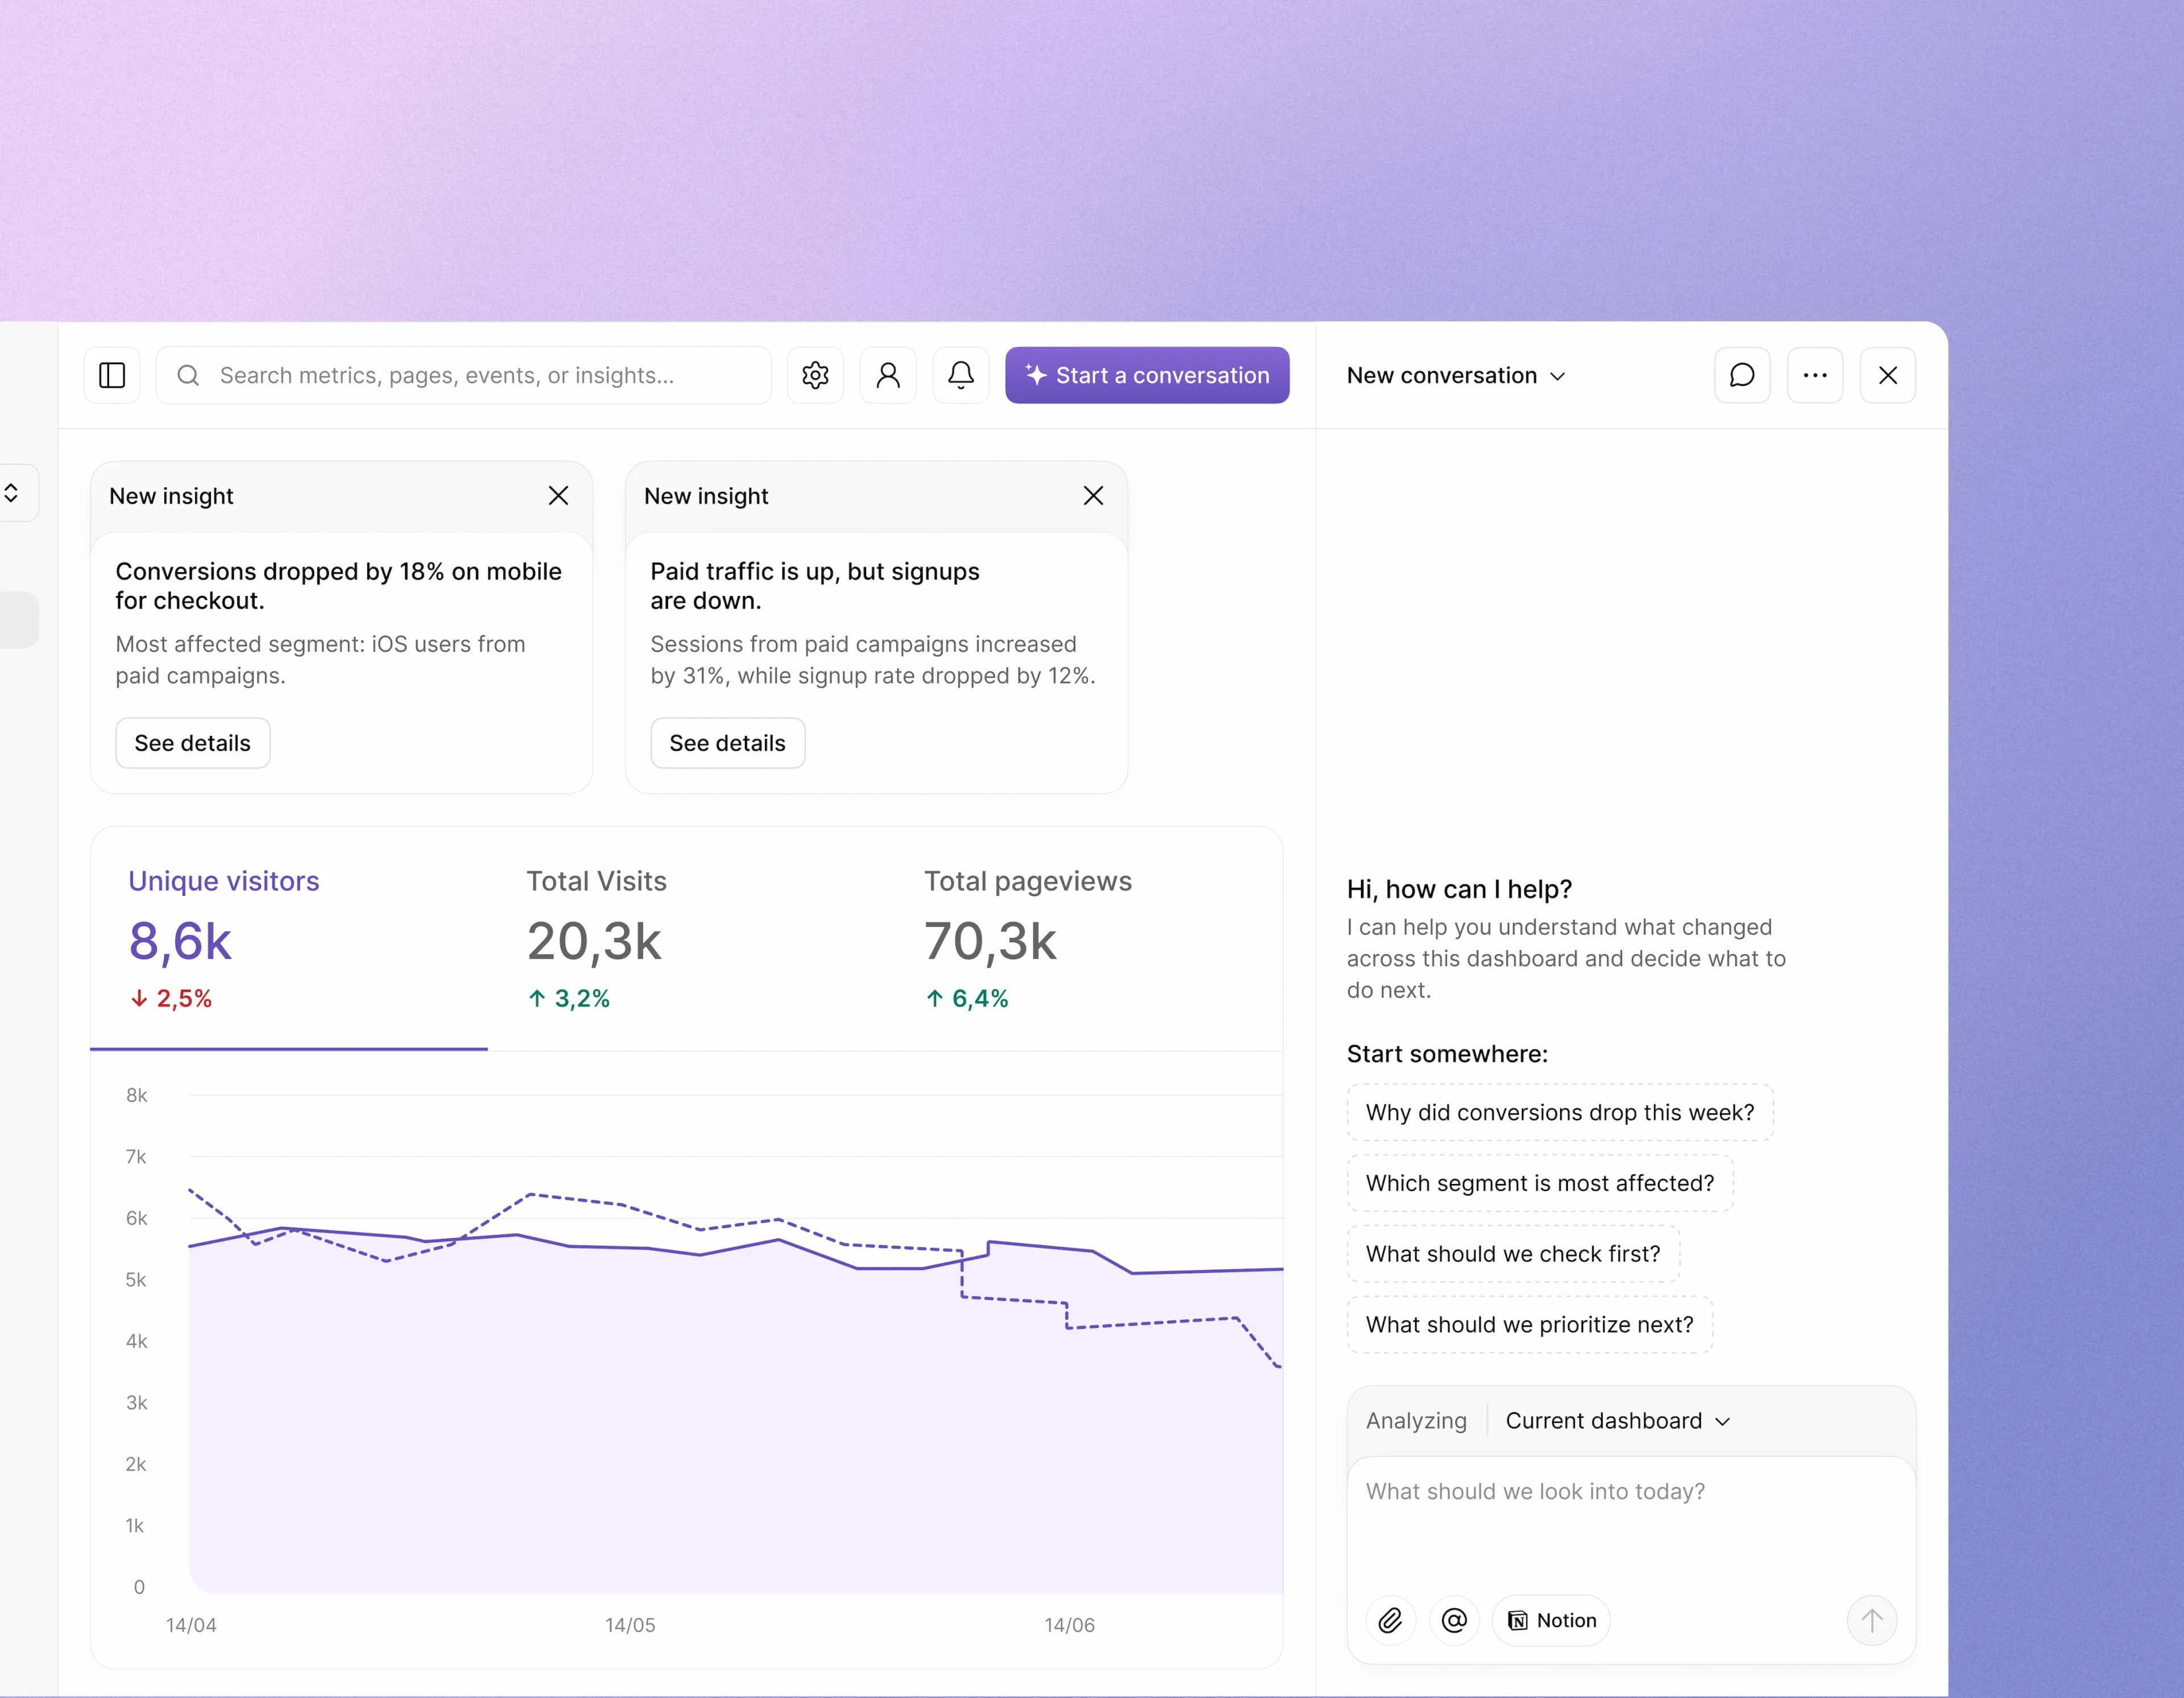Image resolution: width=2184 pixels, height=1698 pixels.
Task: Click the search magnifier icon
Action: pos(188,375)
